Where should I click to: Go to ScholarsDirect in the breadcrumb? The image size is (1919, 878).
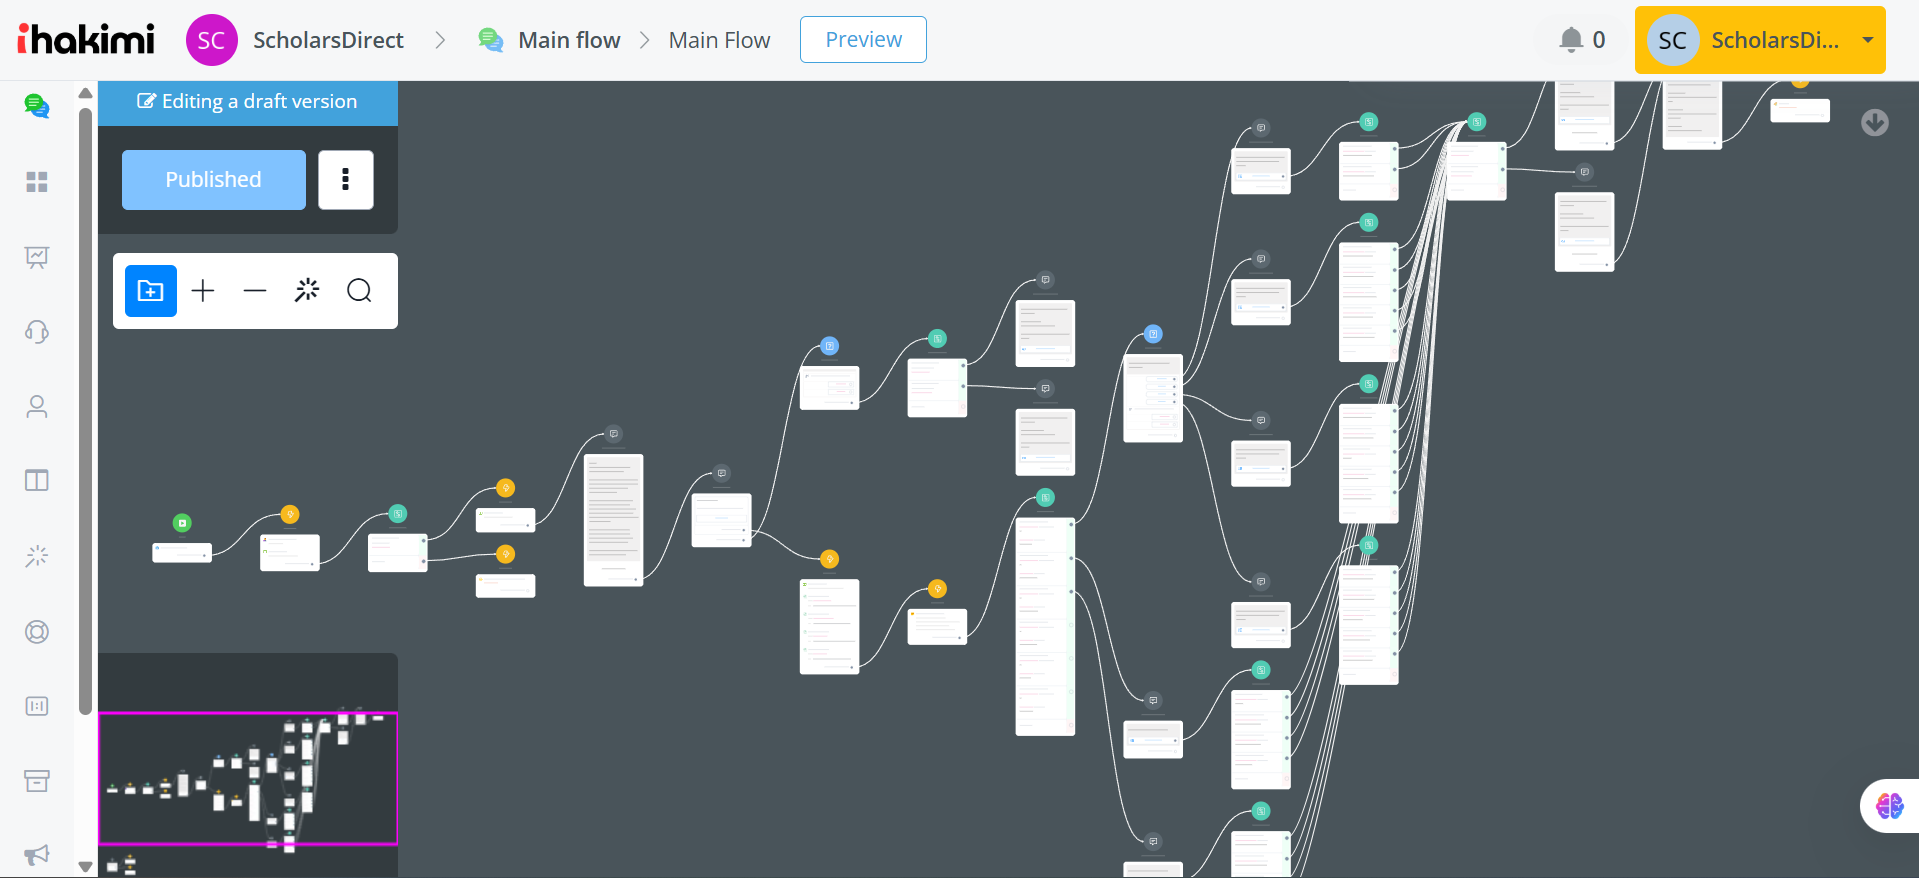tap(328, 40)
